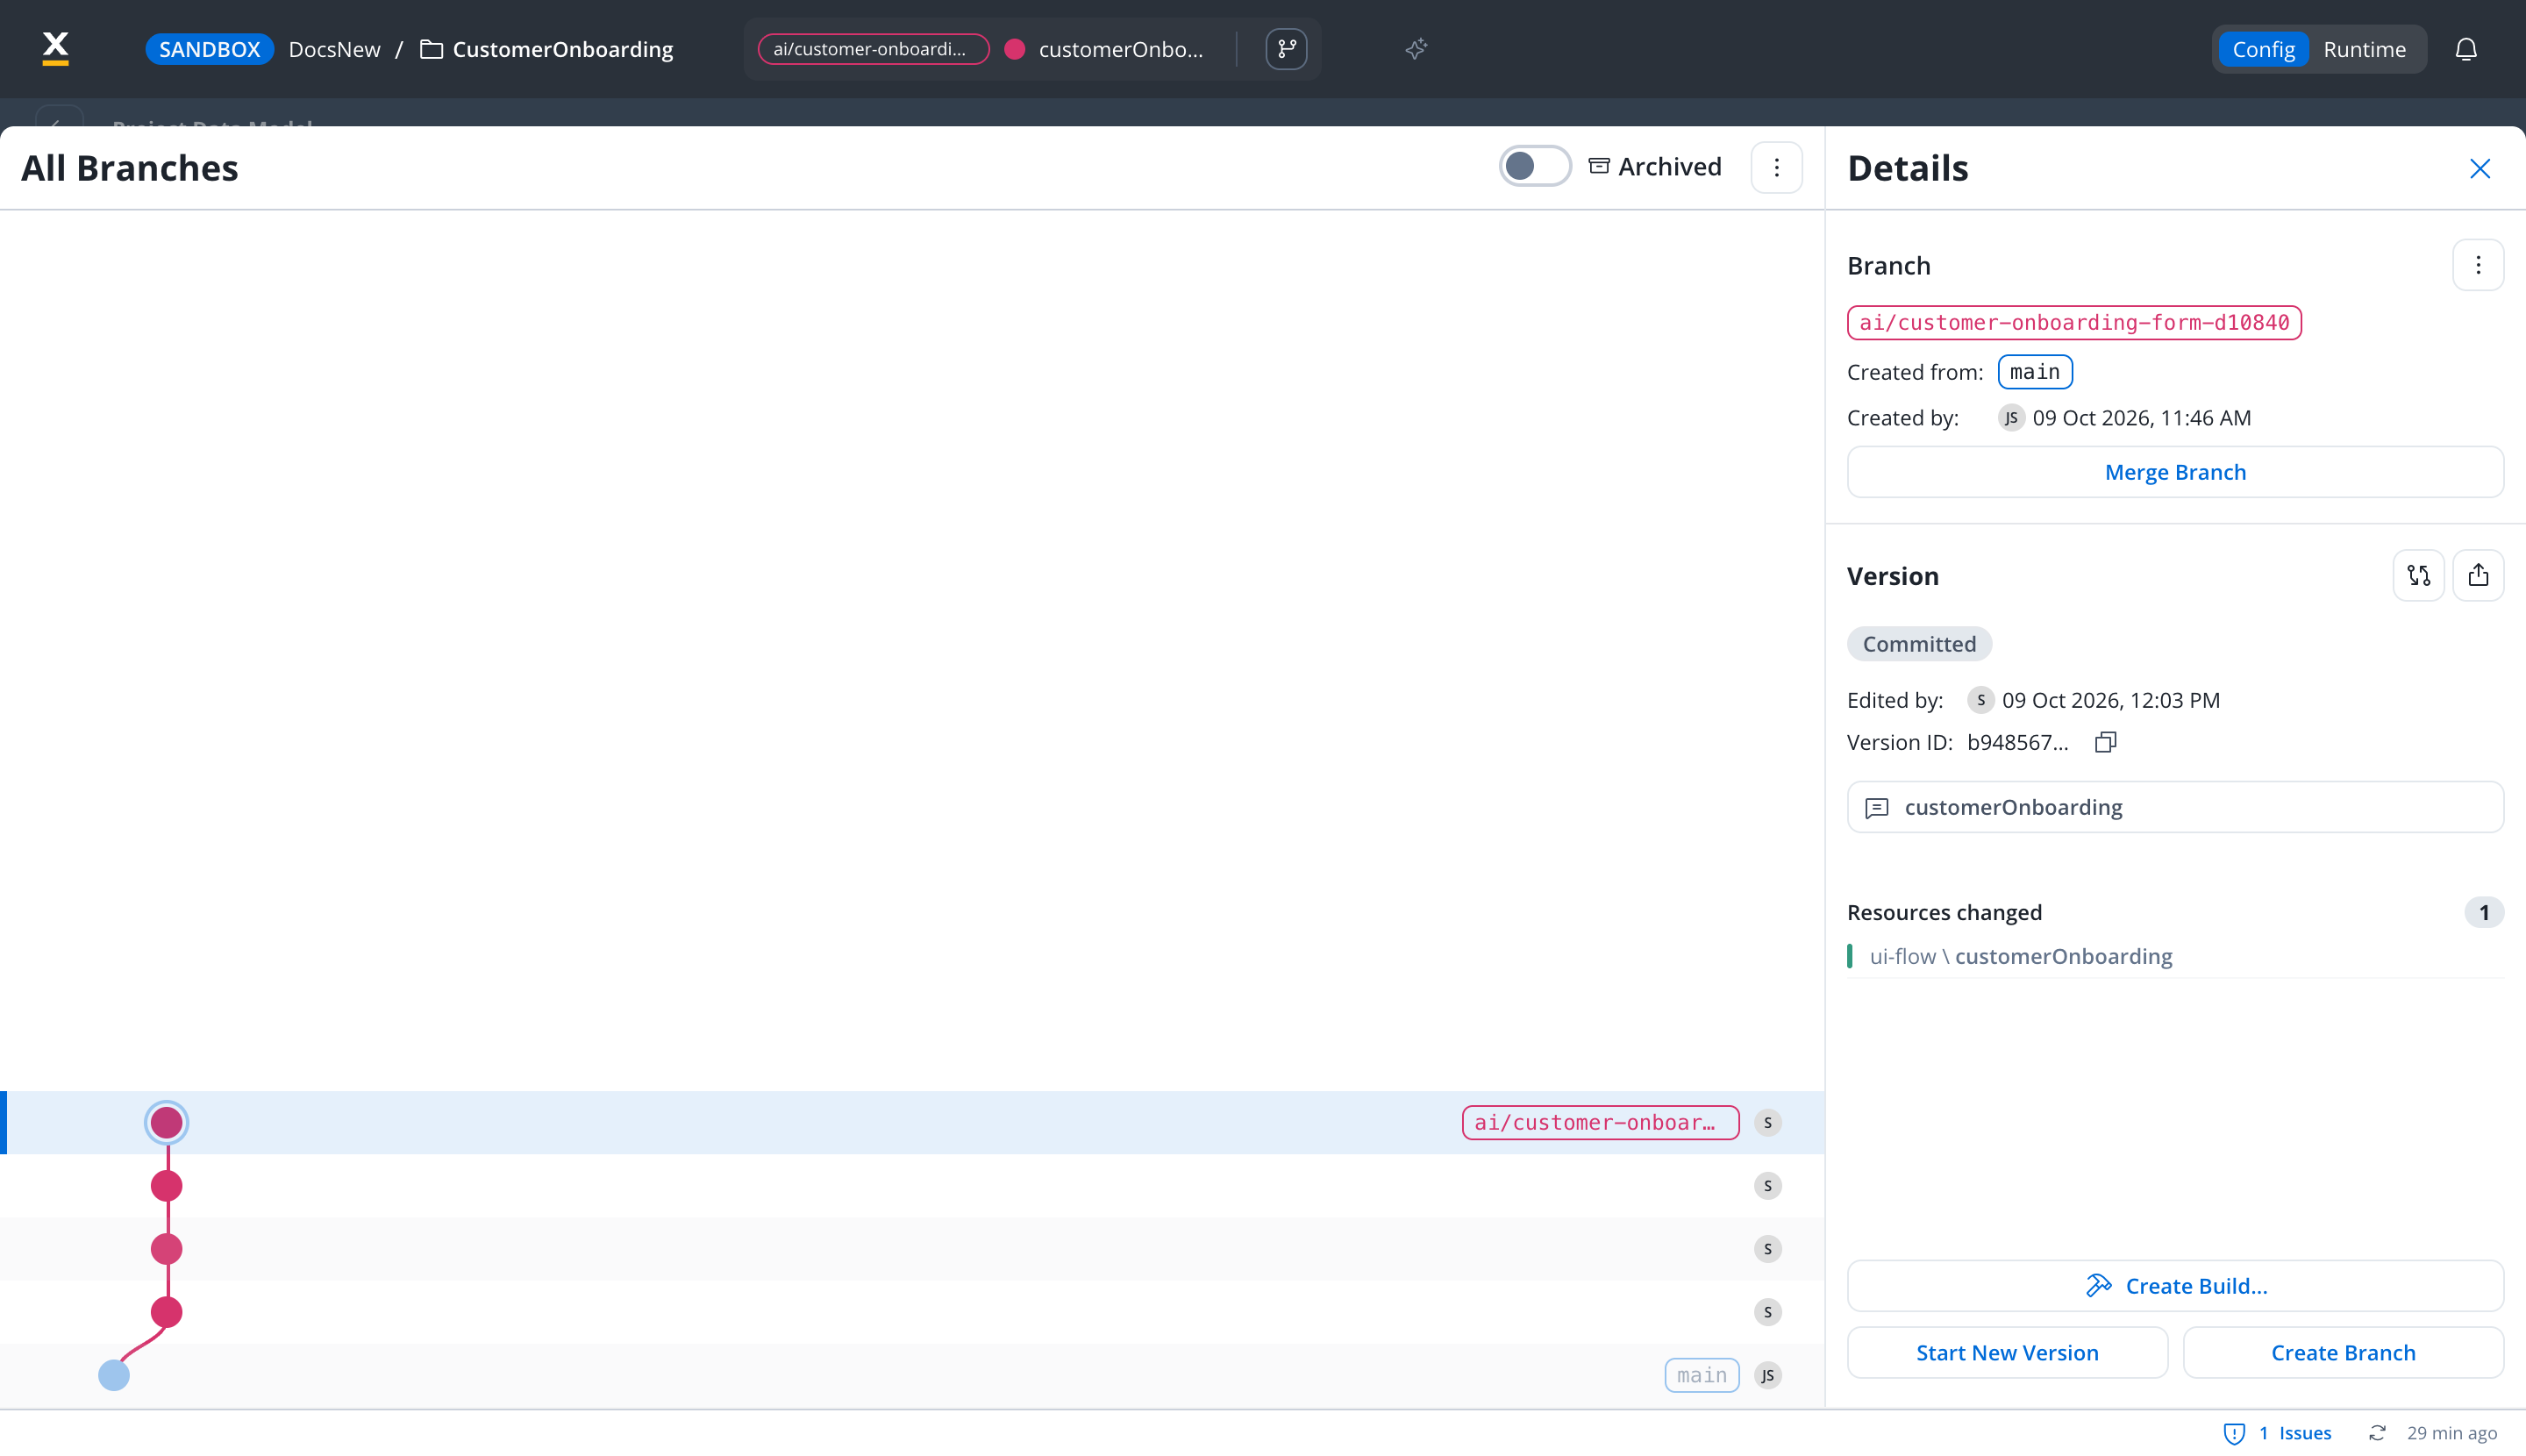2526x1456 pixels.
Task: Click the SANDBOX environment badge
Action: coord(209,49)
